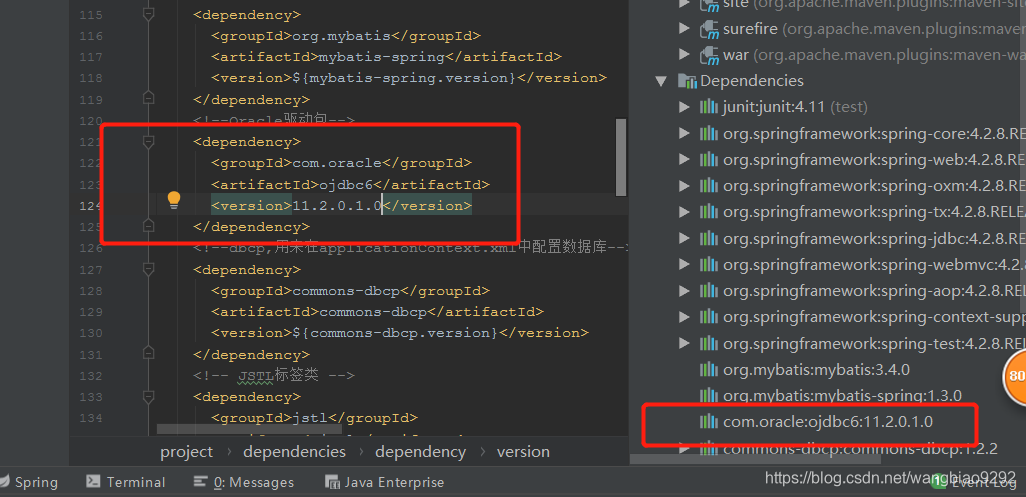Click the version value 11.2.0.1.0

click(x=337, y=206)
